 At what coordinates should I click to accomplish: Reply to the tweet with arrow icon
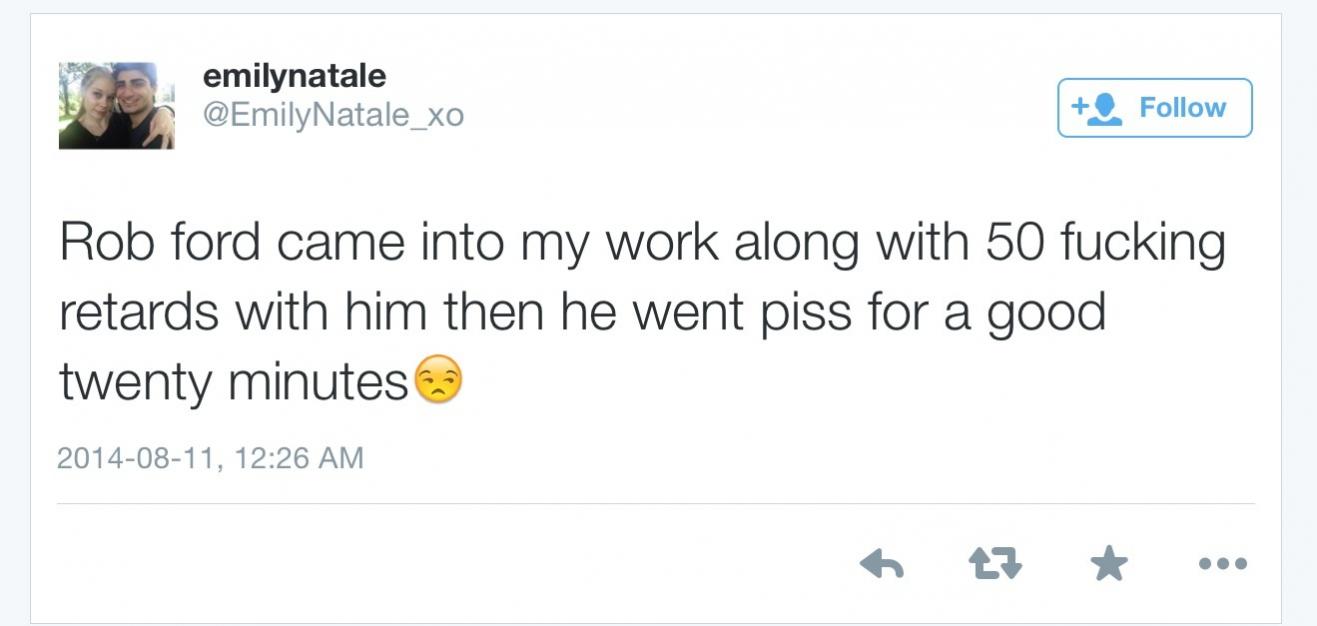[881, 565]
